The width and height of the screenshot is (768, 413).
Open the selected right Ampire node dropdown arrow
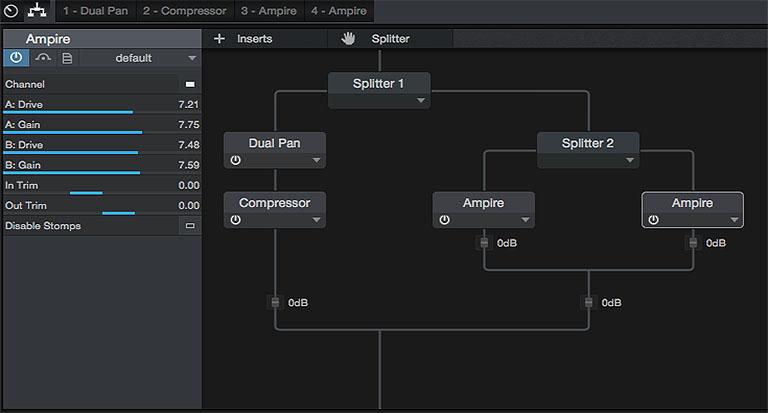(734, 220)
